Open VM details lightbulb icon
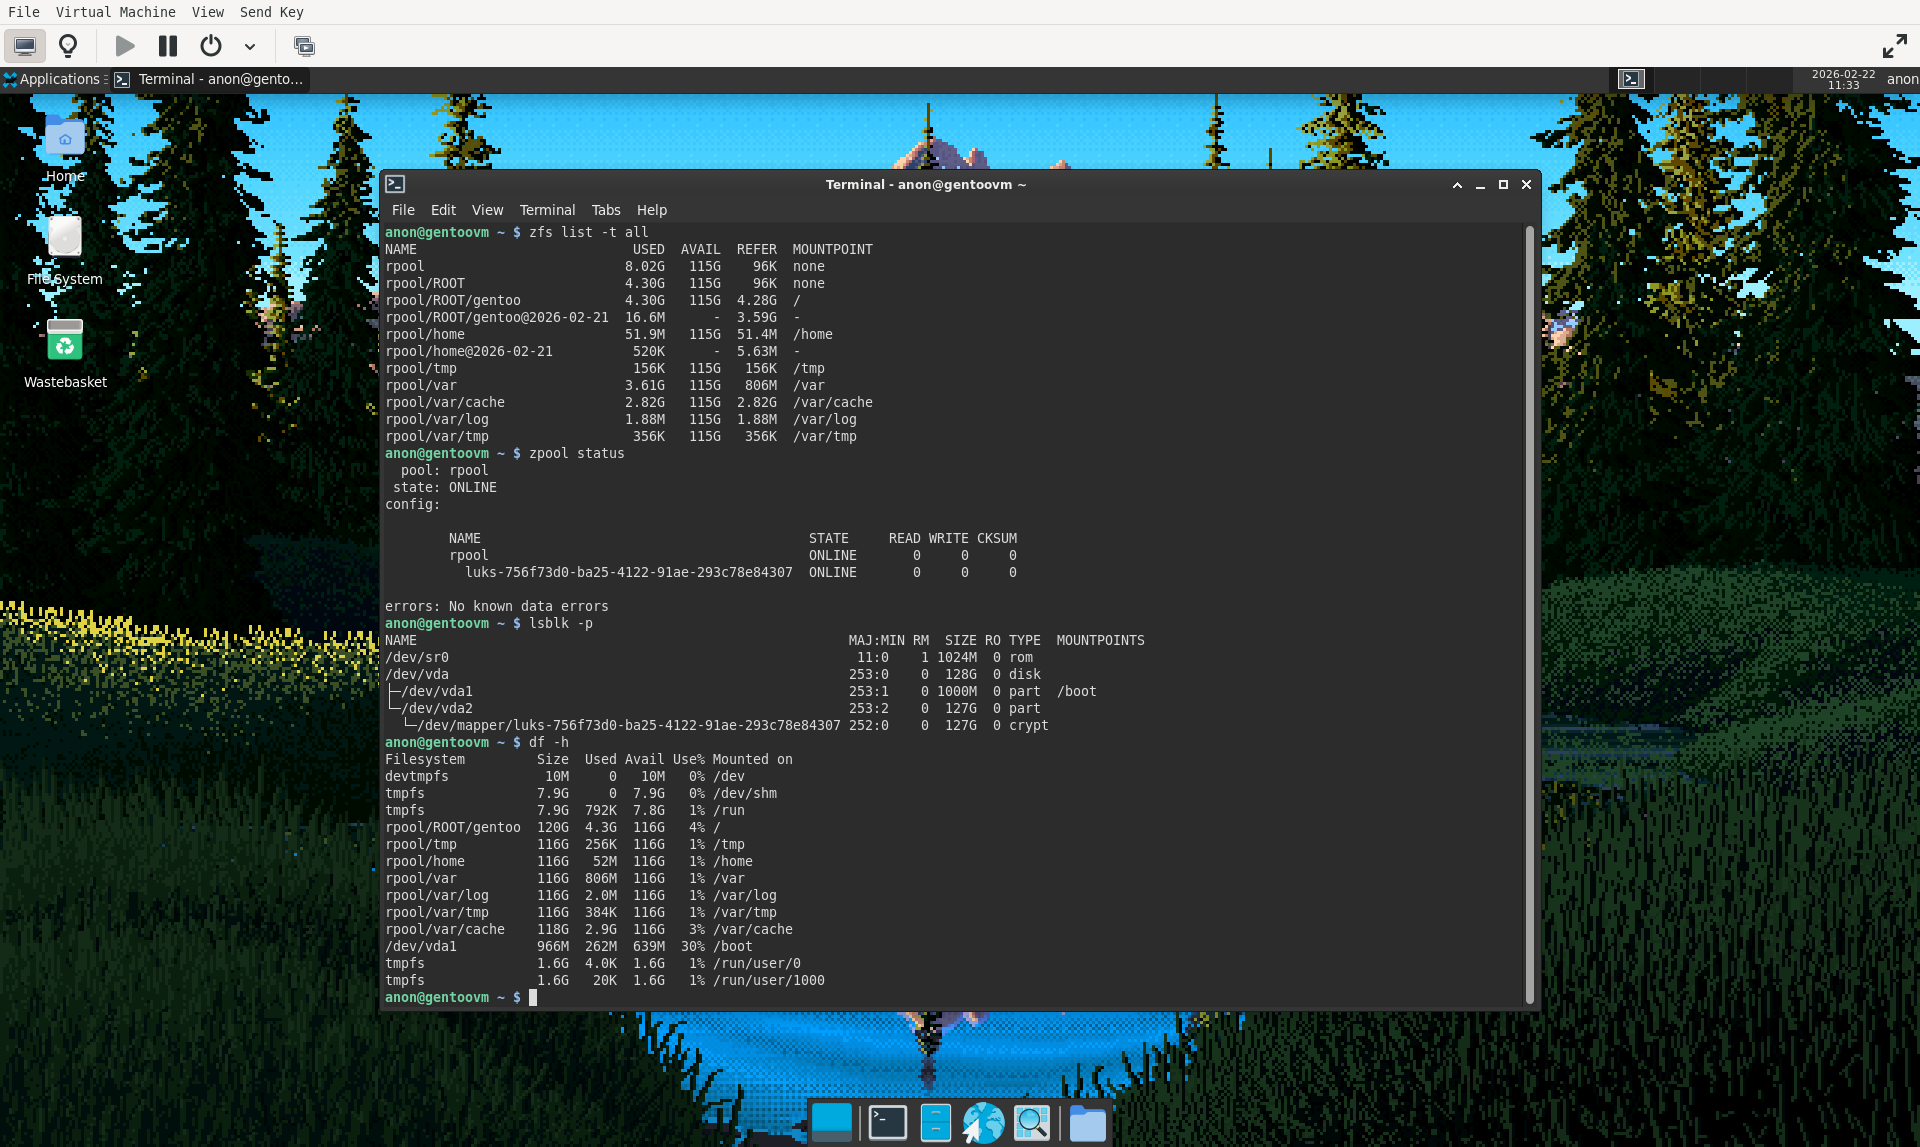The height and width of the screenshot is (1147, 1920). click(68, 46)
